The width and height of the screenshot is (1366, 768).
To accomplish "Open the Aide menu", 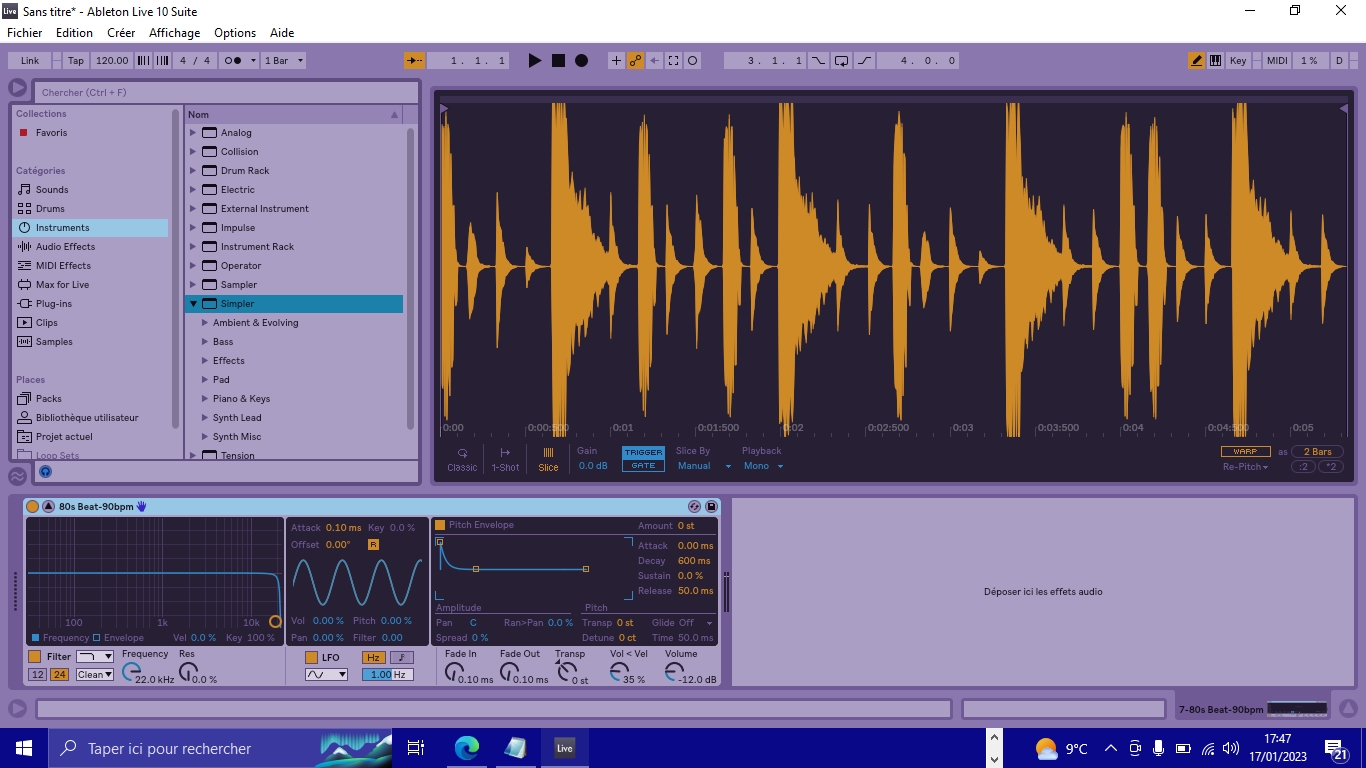I will click(x=282, y=33).
